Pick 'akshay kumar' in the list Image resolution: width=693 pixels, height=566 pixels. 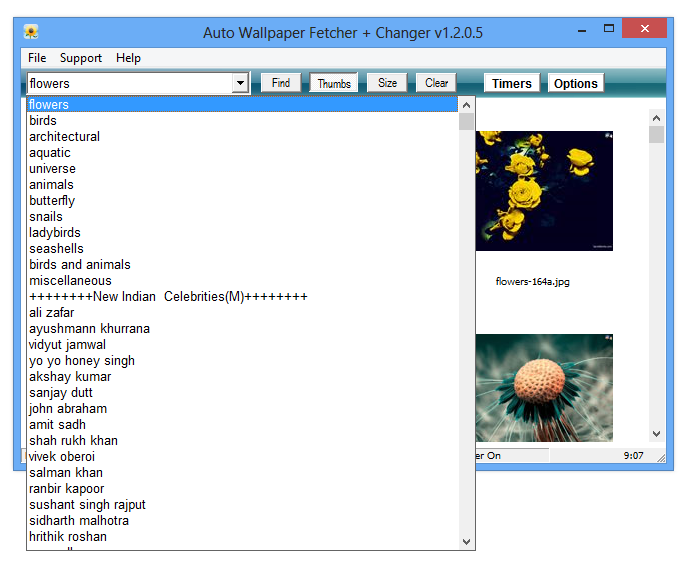click(x=243, y=376)
